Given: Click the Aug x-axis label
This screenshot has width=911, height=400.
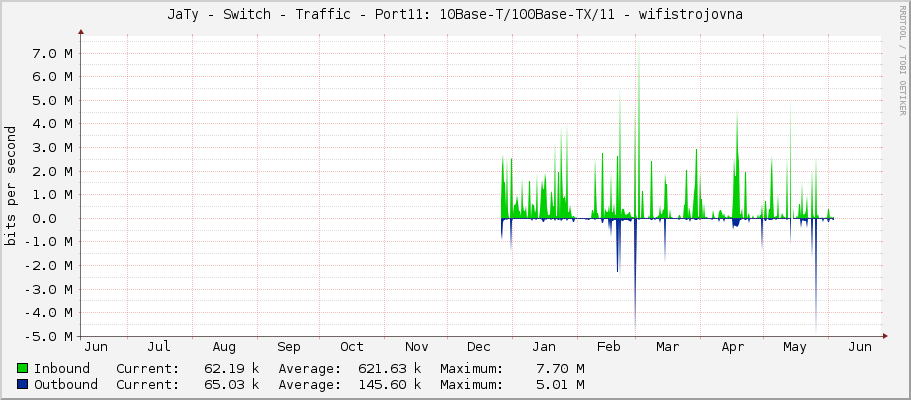Looking at the screenshot, I should click(x=224, y=347).
